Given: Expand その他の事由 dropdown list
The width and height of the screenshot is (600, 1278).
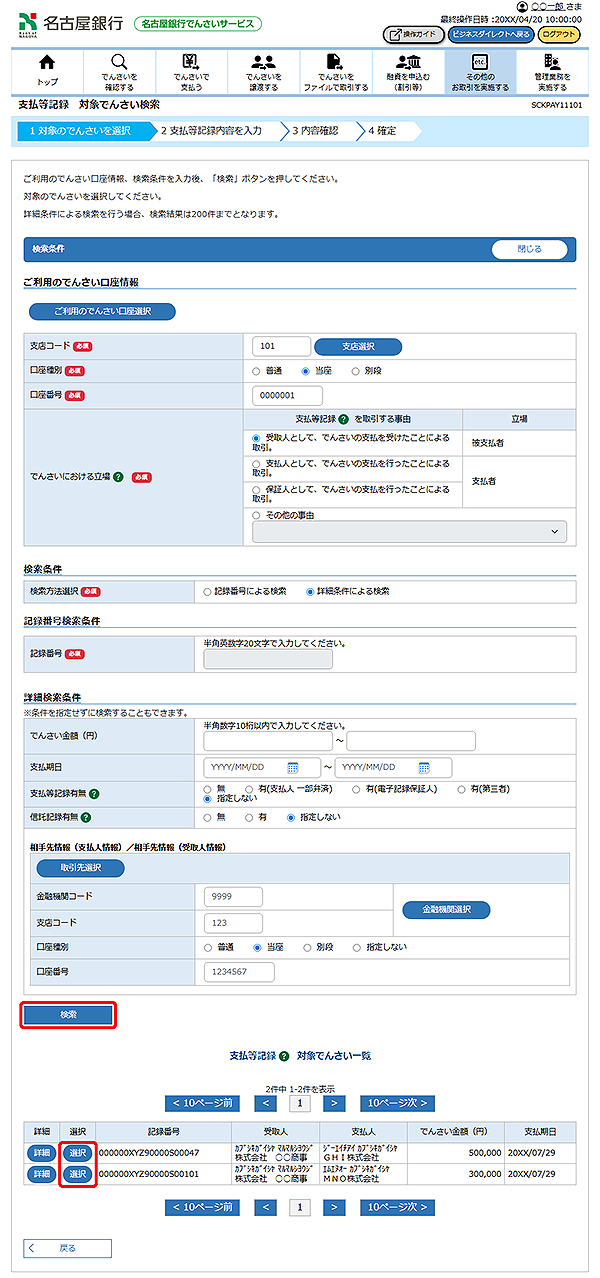Looking at the screenshot, I should tap(409, 532).
